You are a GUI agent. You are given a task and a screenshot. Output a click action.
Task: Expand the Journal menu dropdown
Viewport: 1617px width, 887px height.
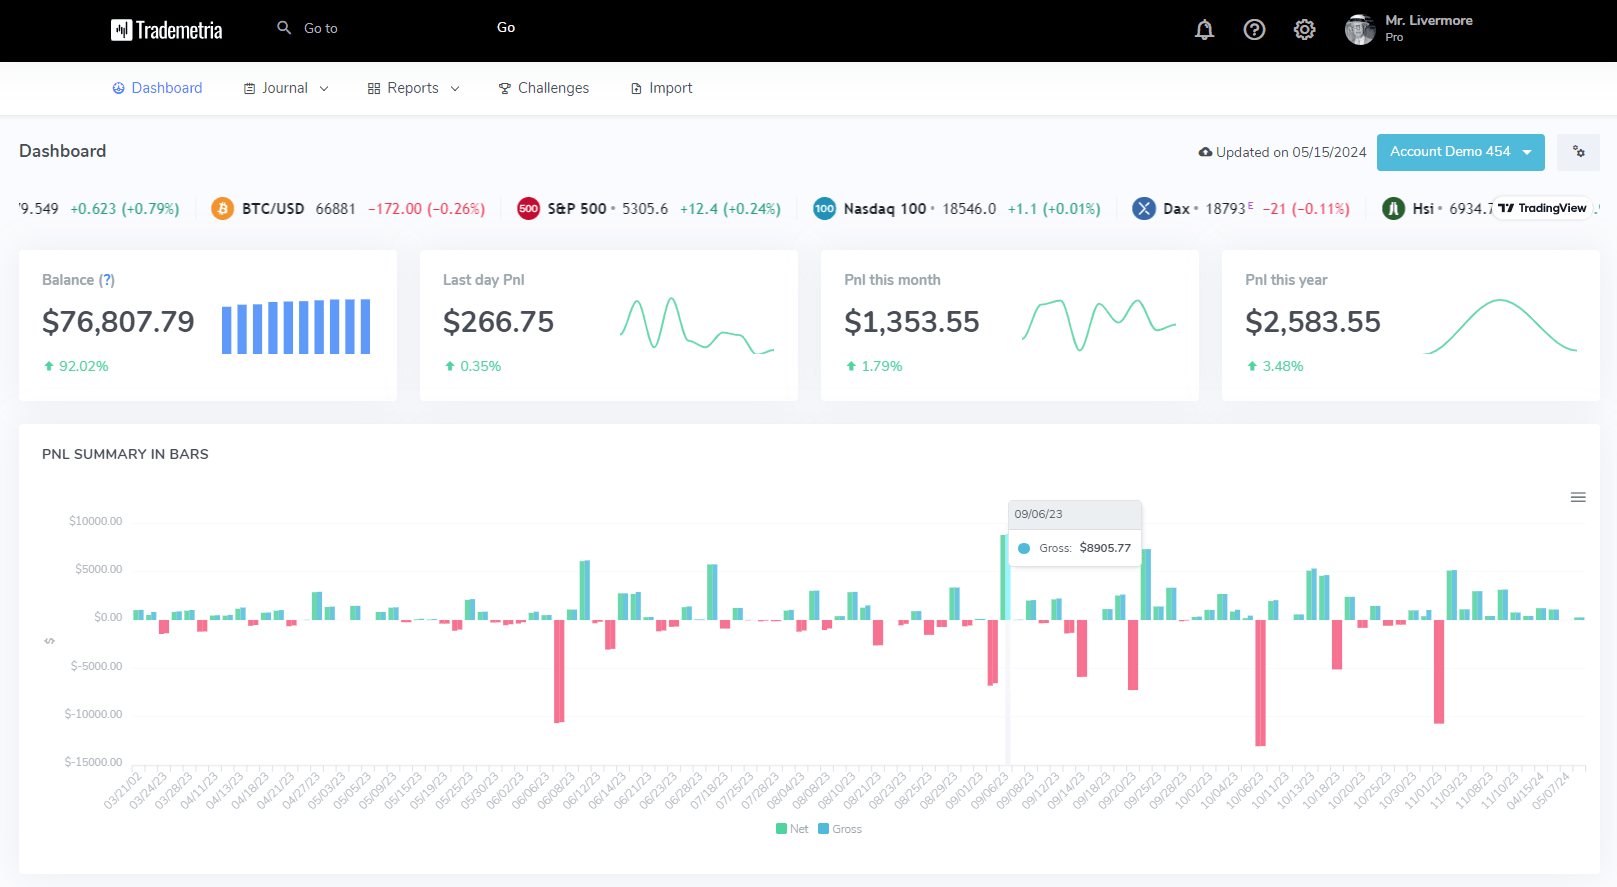point(286,88)
